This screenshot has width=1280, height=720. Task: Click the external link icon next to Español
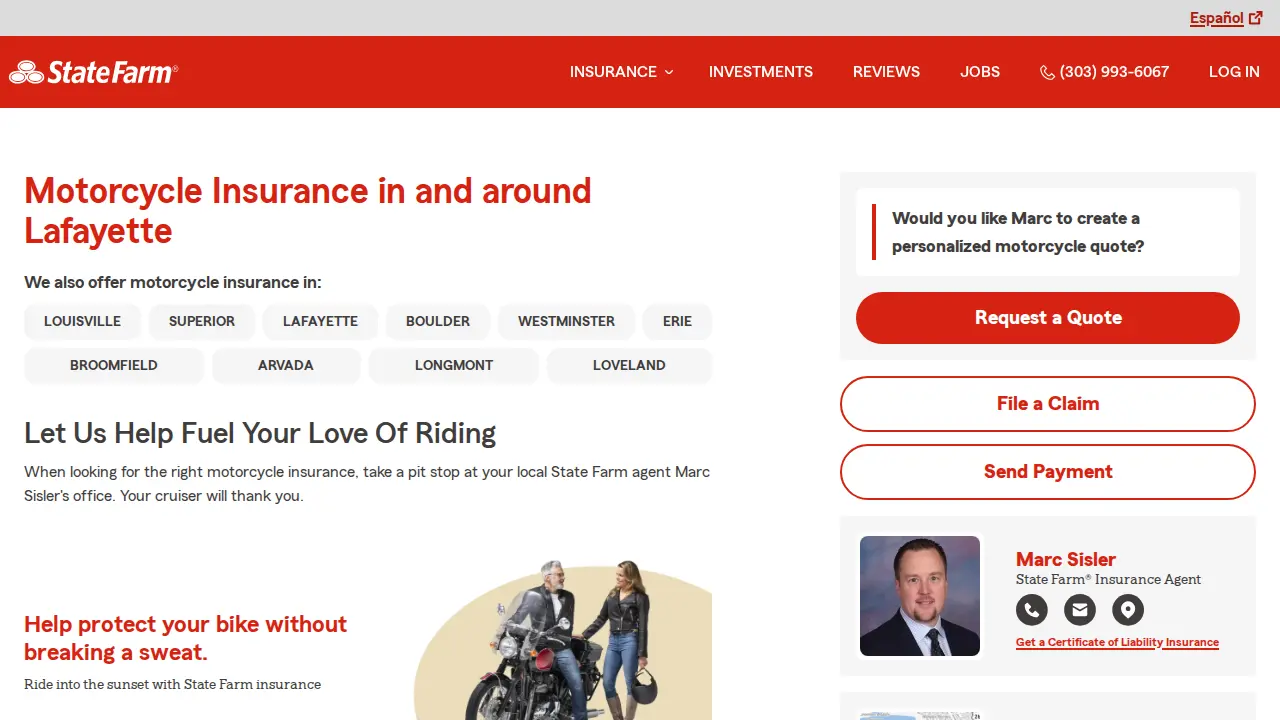[1256, 18]
